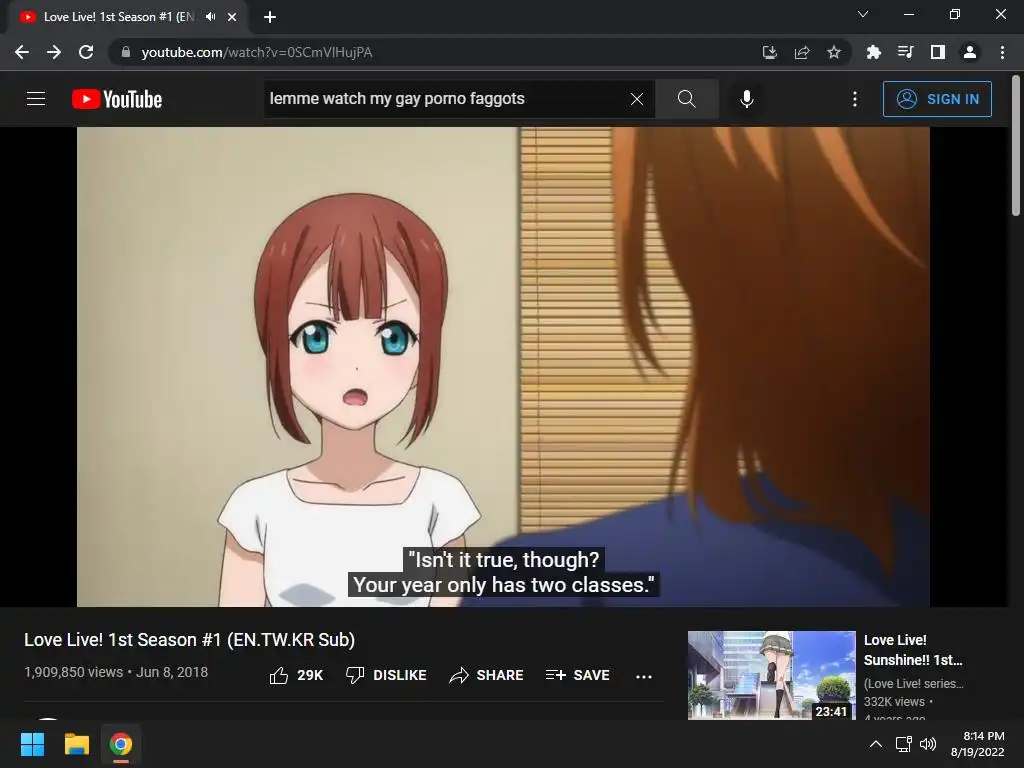This screenshot has width=1024, height=768.
Task: Show hidden system tray icons
Action: point(876,744)
